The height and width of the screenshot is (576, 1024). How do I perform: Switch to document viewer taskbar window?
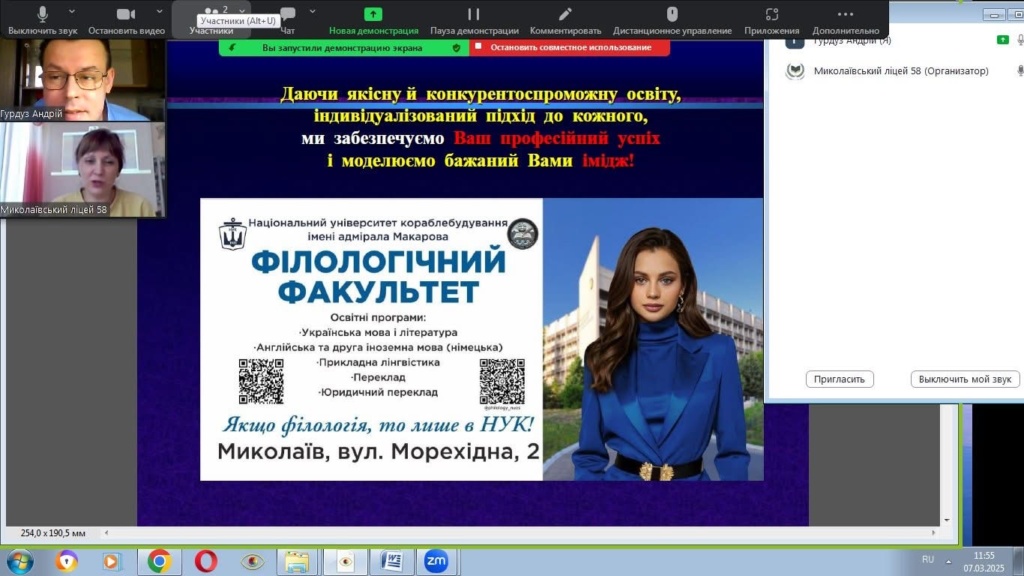tap(345, 562)
